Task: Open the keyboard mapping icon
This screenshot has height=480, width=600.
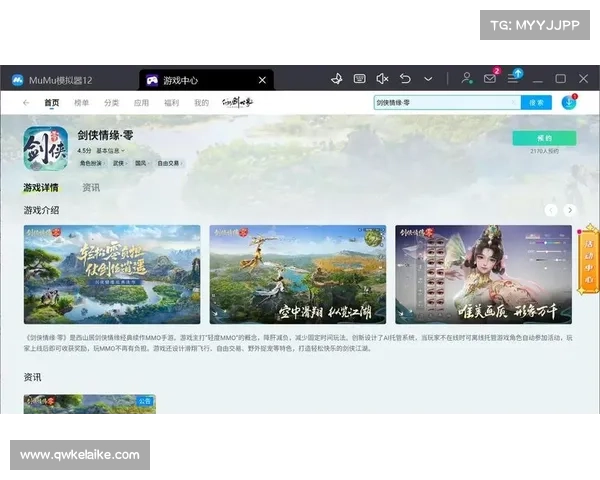Action: pos(359,79)
